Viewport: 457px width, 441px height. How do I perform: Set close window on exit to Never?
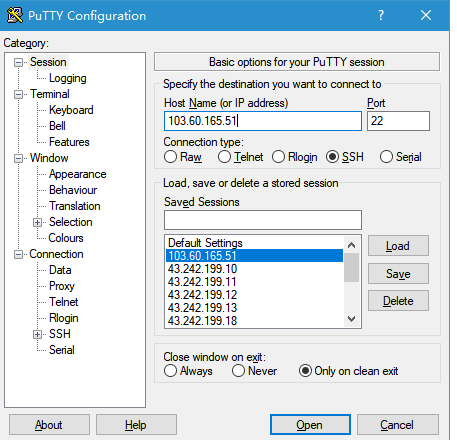(x=238, y=371)
